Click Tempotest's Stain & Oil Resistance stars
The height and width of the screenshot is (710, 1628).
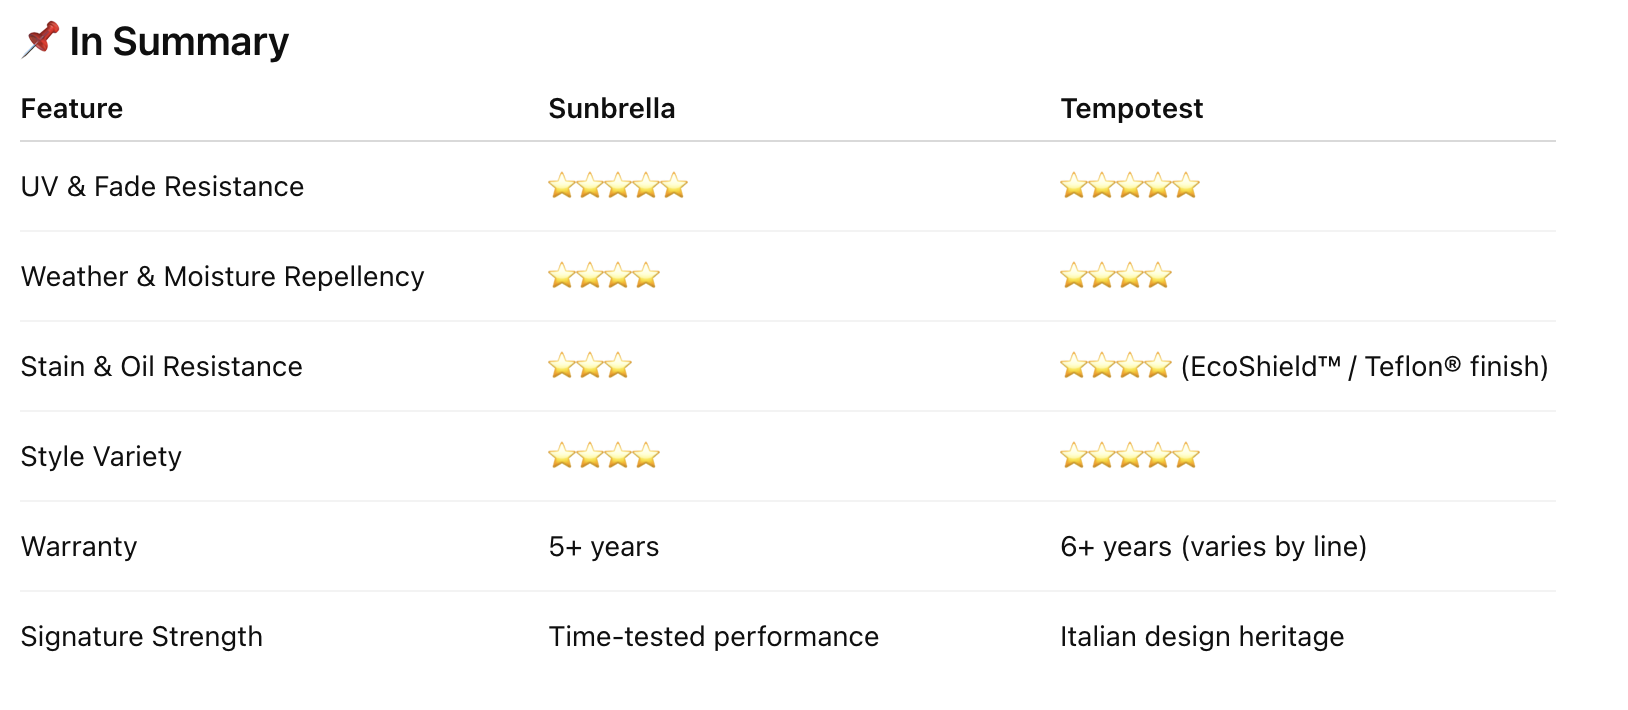[x=1115, y=366]
